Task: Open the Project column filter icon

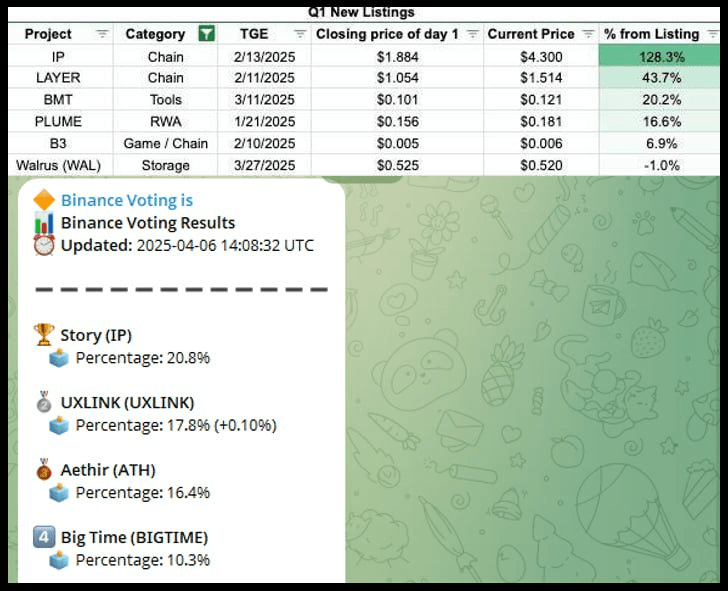Action: pyautogui.click(x=102, y=34)
